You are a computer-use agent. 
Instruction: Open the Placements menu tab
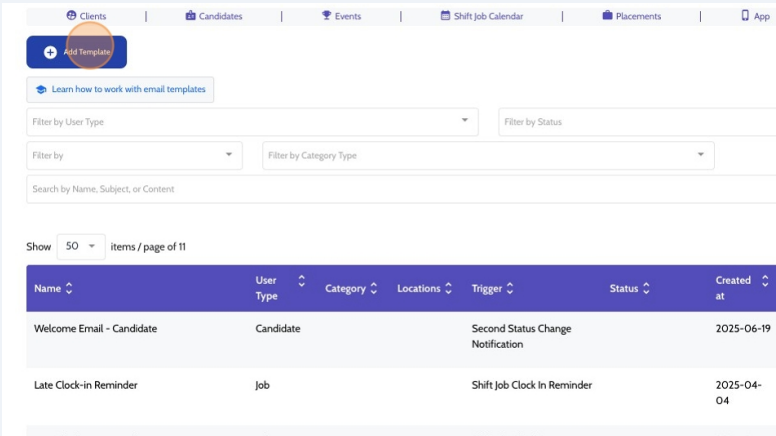click(638, 16)
